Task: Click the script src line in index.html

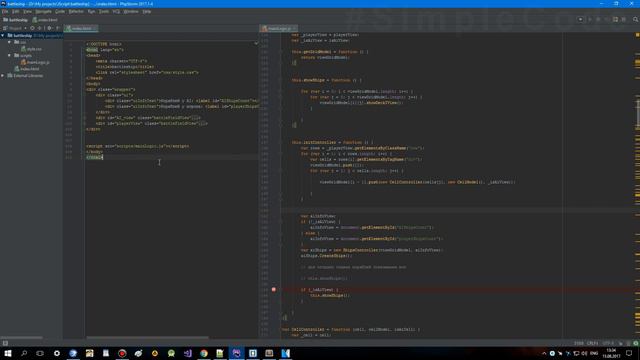Action: coord(137,146)
